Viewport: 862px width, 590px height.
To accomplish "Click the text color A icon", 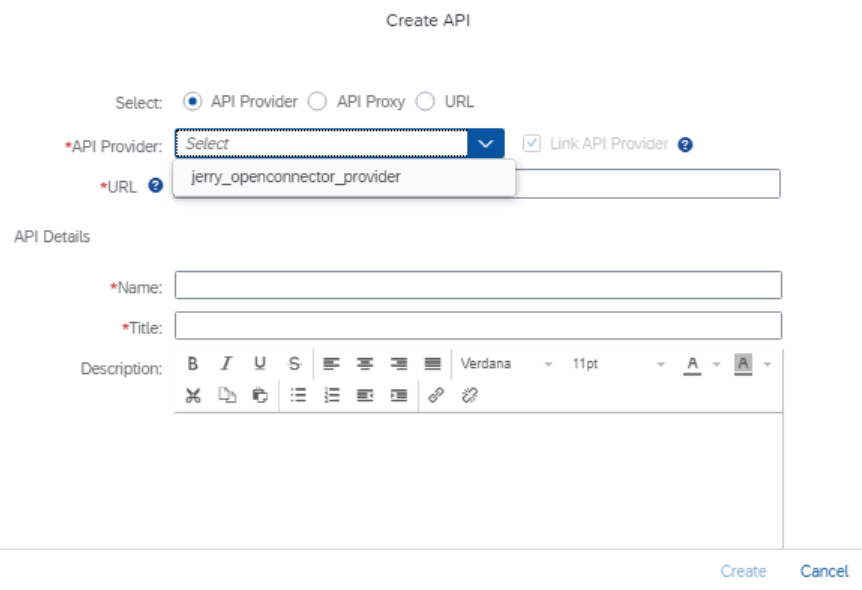I will pyautogui.click(x=692, y=365).
